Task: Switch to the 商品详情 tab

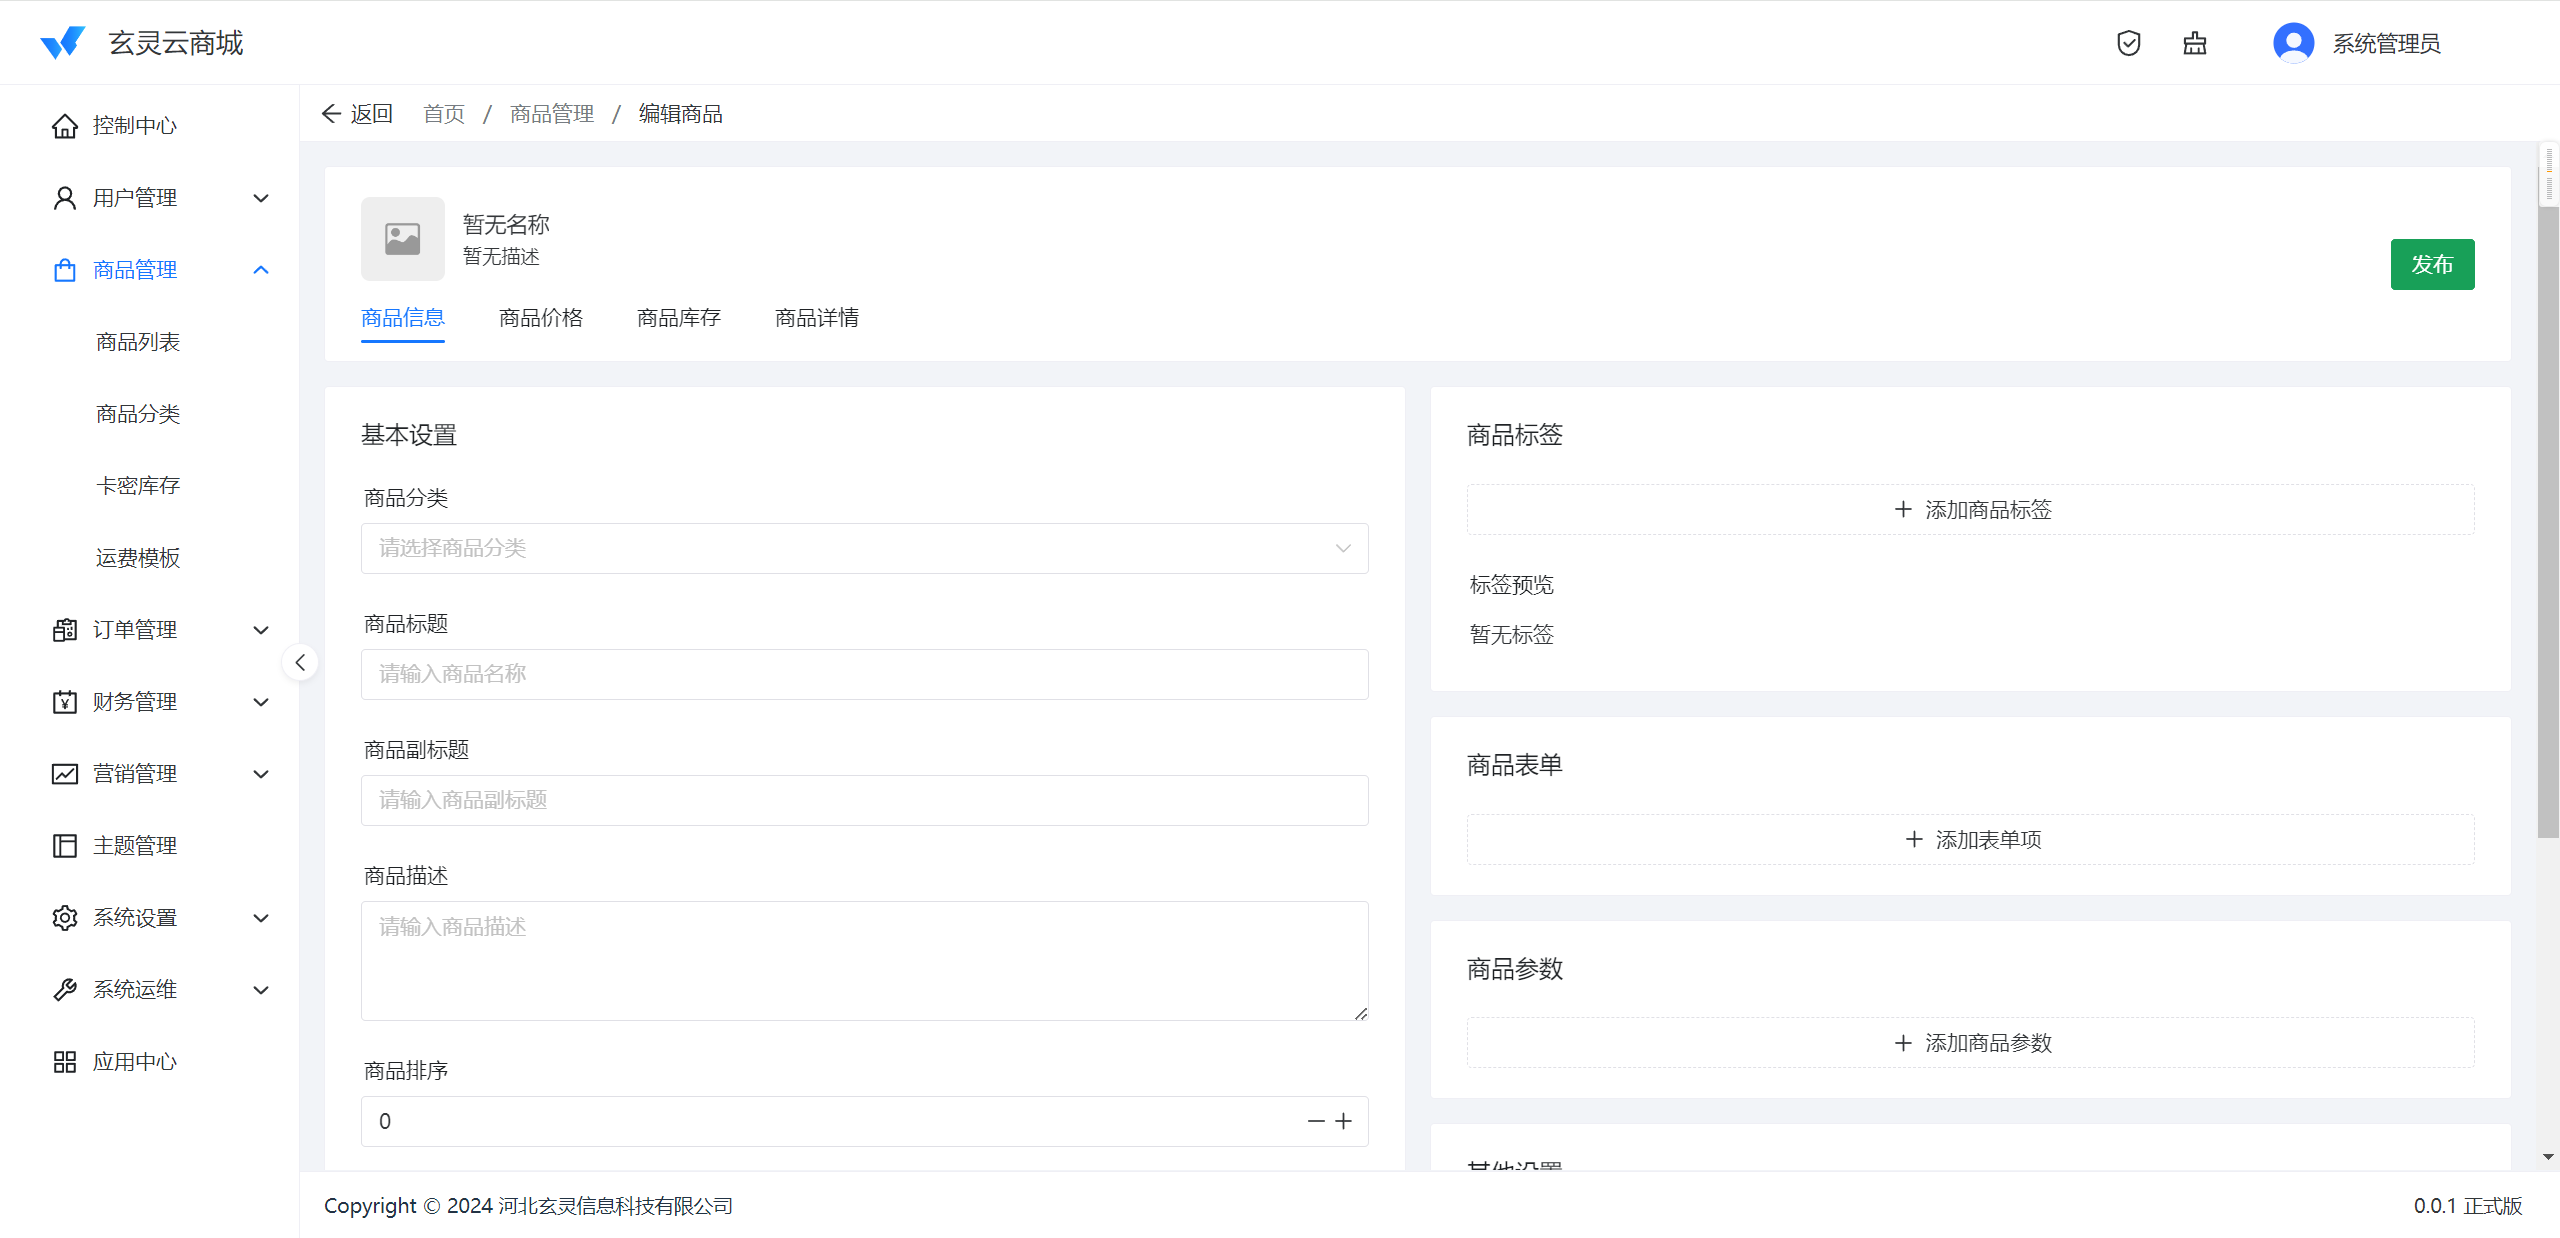Action: tap(816, 318)
